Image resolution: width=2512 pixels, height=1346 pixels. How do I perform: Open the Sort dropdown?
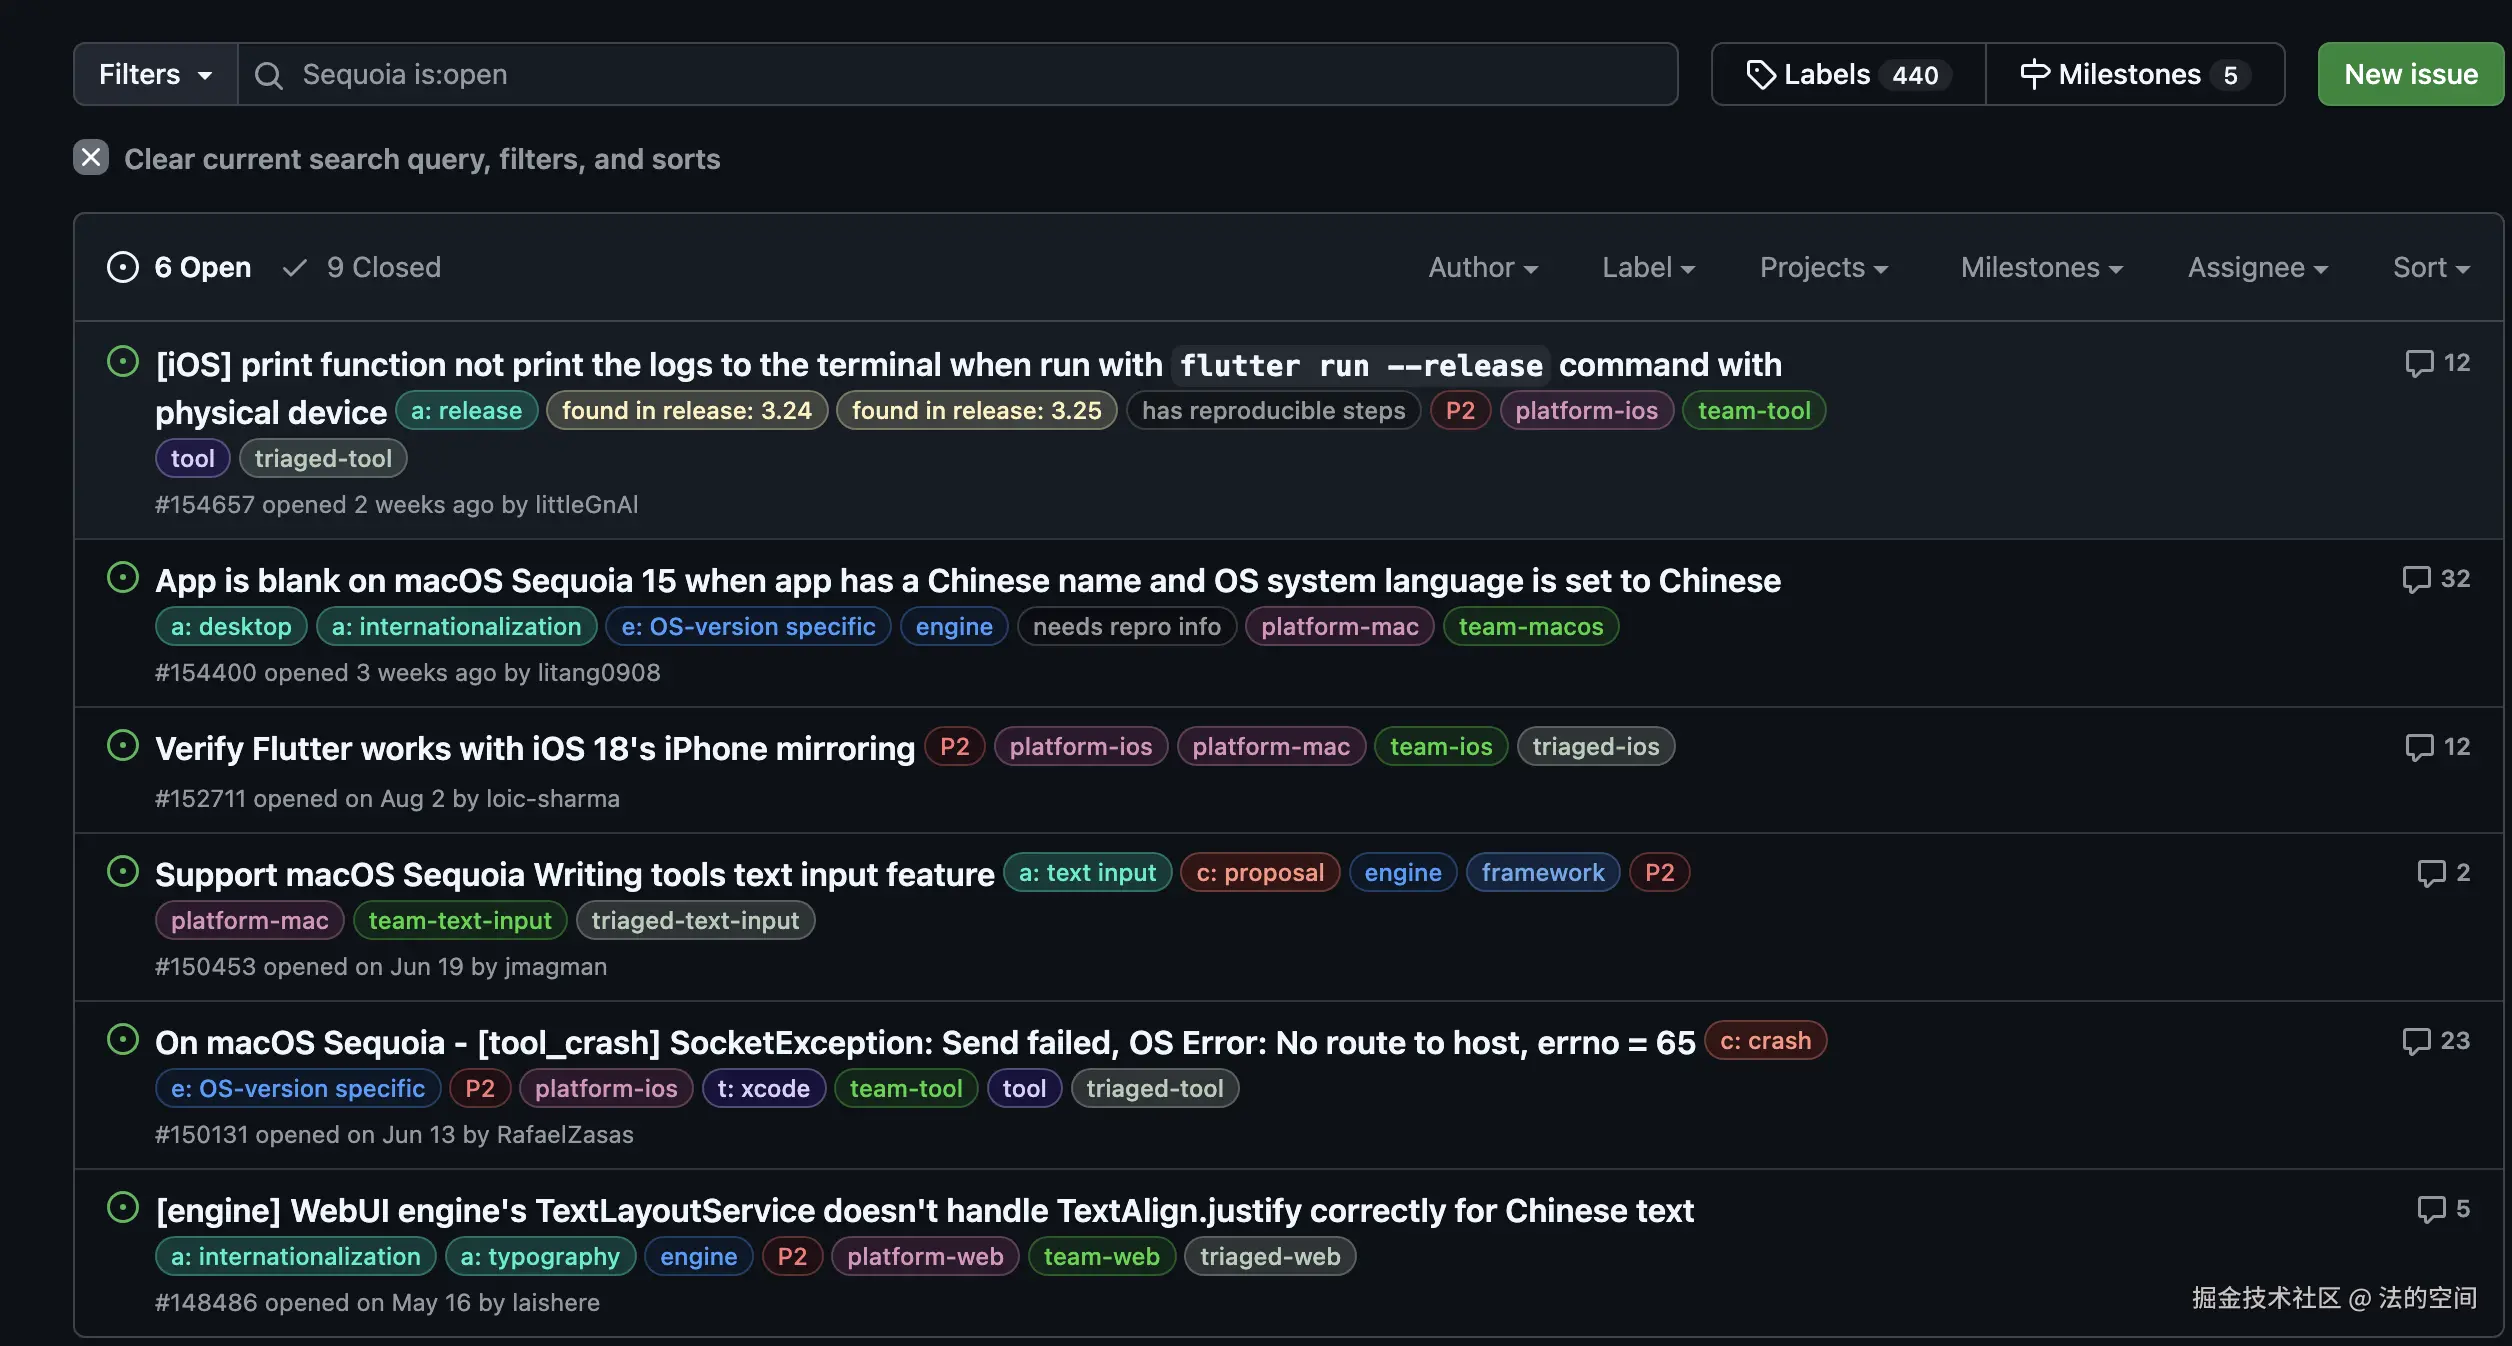[2430, 267]
